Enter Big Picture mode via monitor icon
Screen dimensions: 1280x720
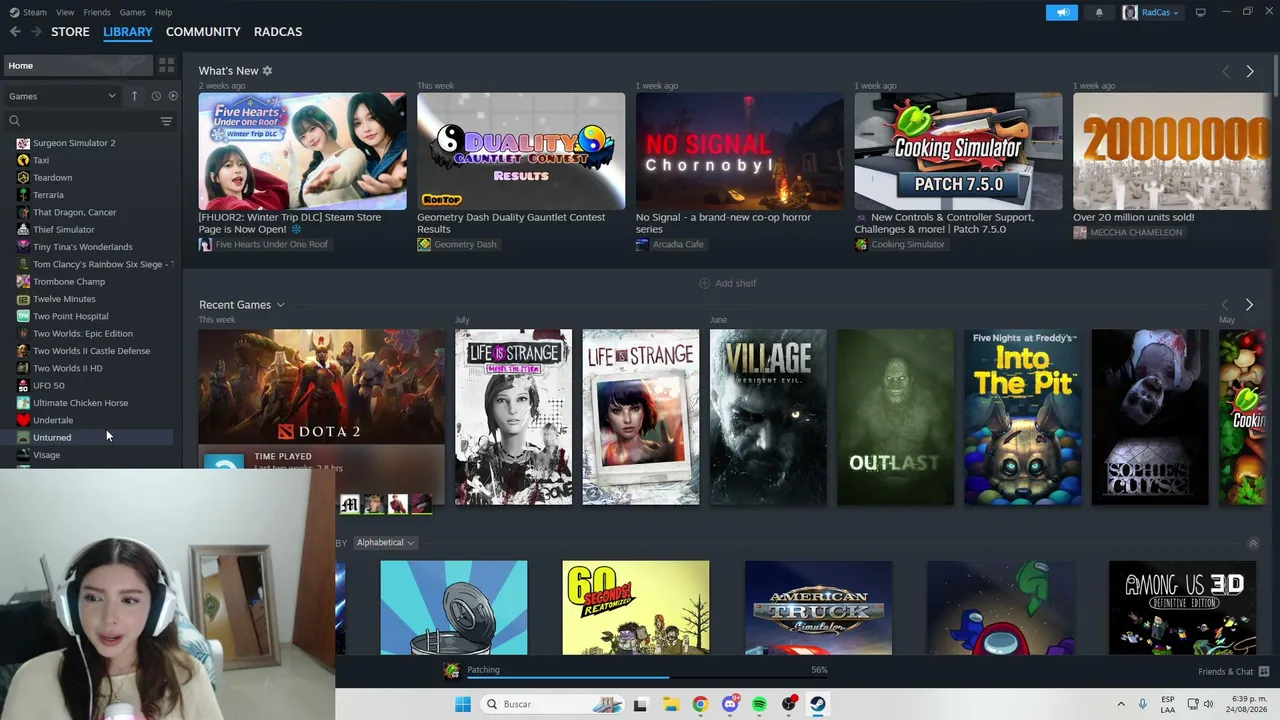click(x=1201, y=12)
